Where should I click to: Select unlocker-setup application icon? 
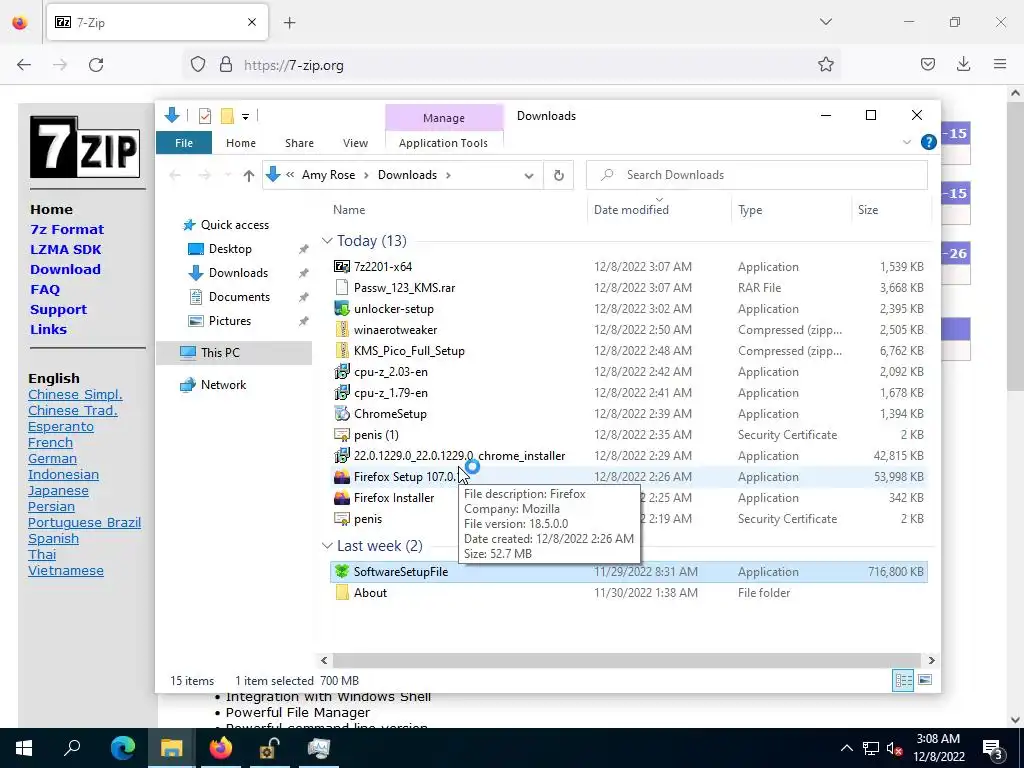(x=342, y=309)
